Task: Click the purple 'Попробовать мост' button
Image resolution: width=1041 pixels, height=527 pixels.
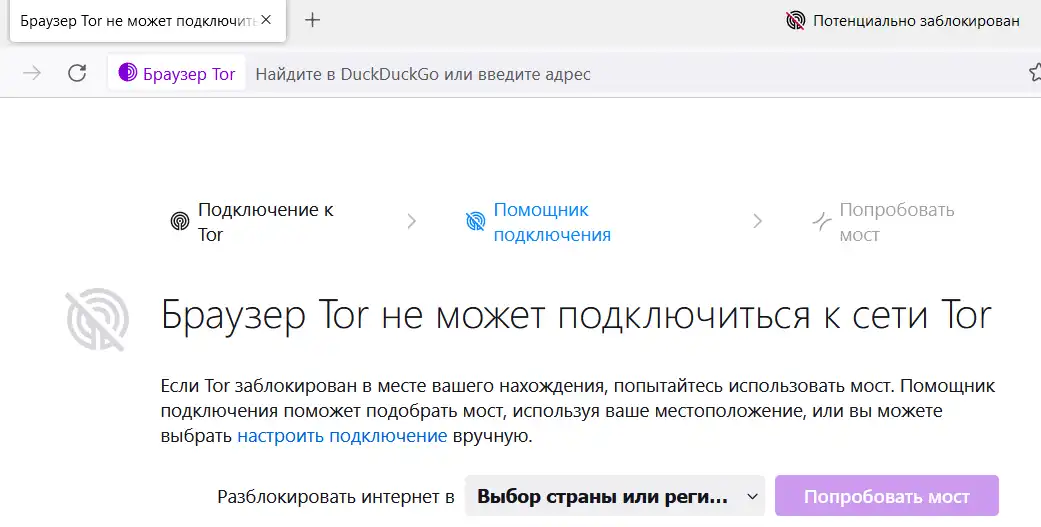Action: click(887, 497)
